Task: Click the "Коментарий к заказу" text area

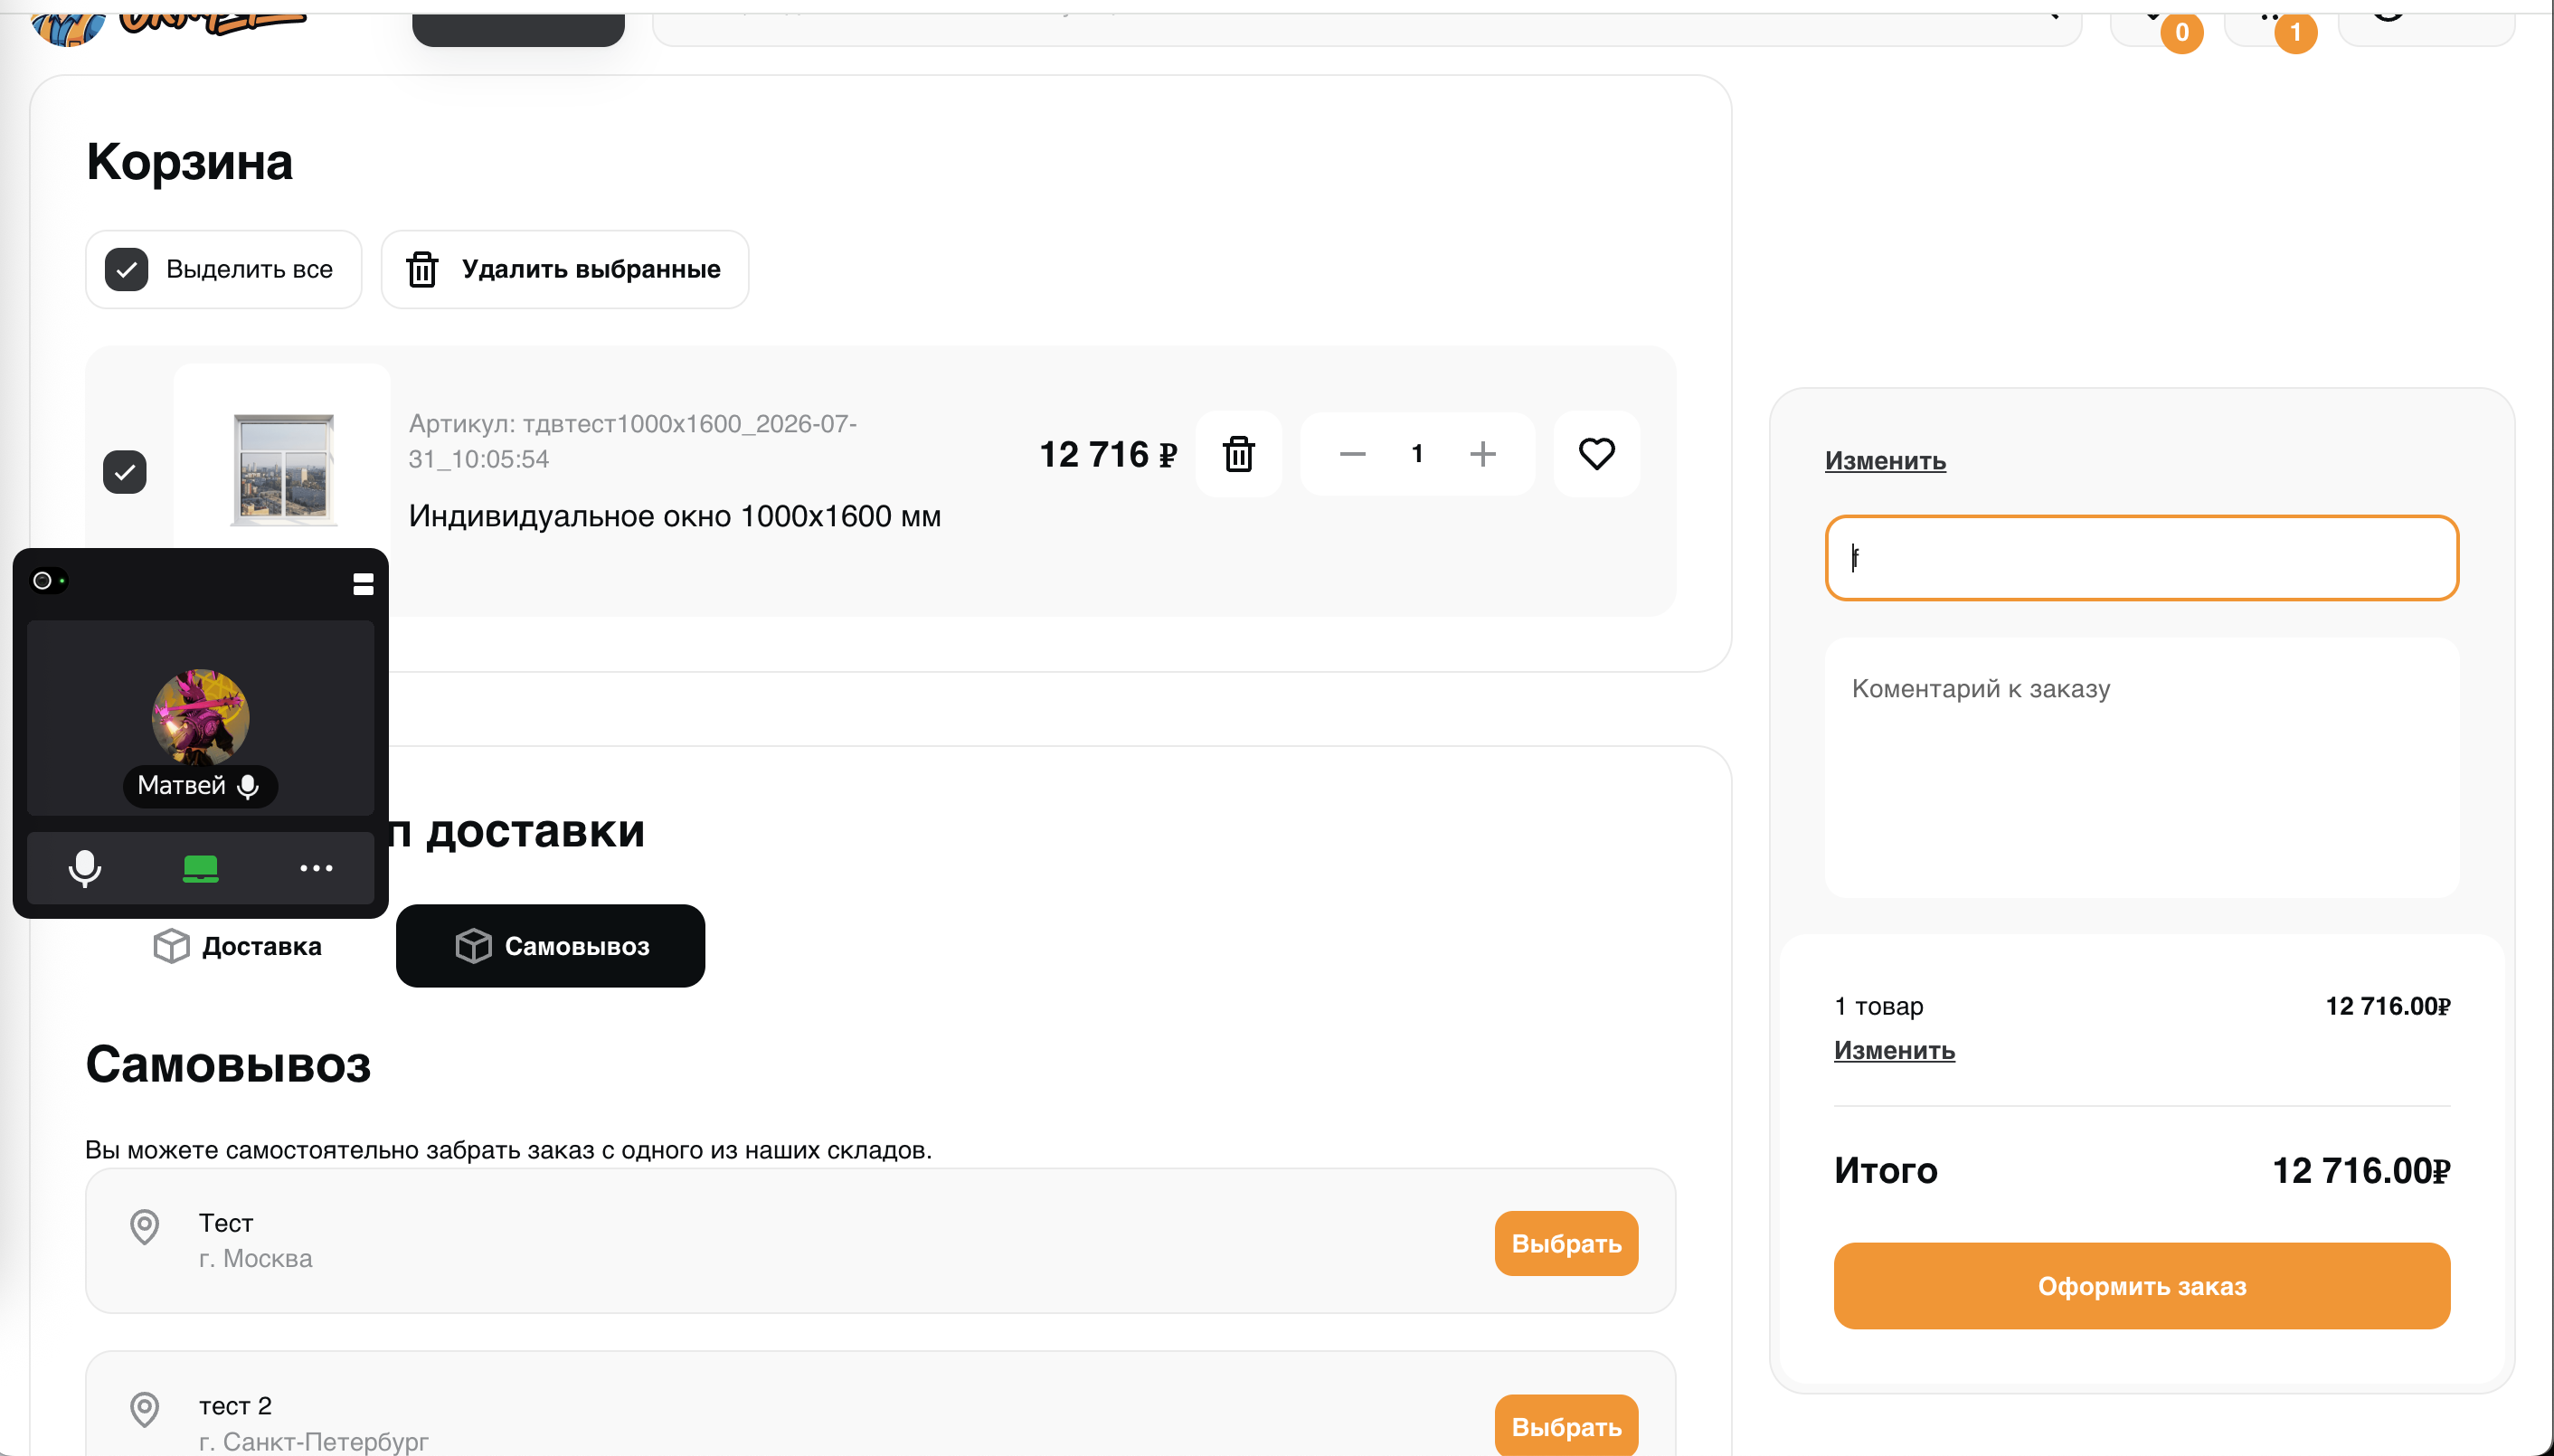Action: coord(2141,768)
